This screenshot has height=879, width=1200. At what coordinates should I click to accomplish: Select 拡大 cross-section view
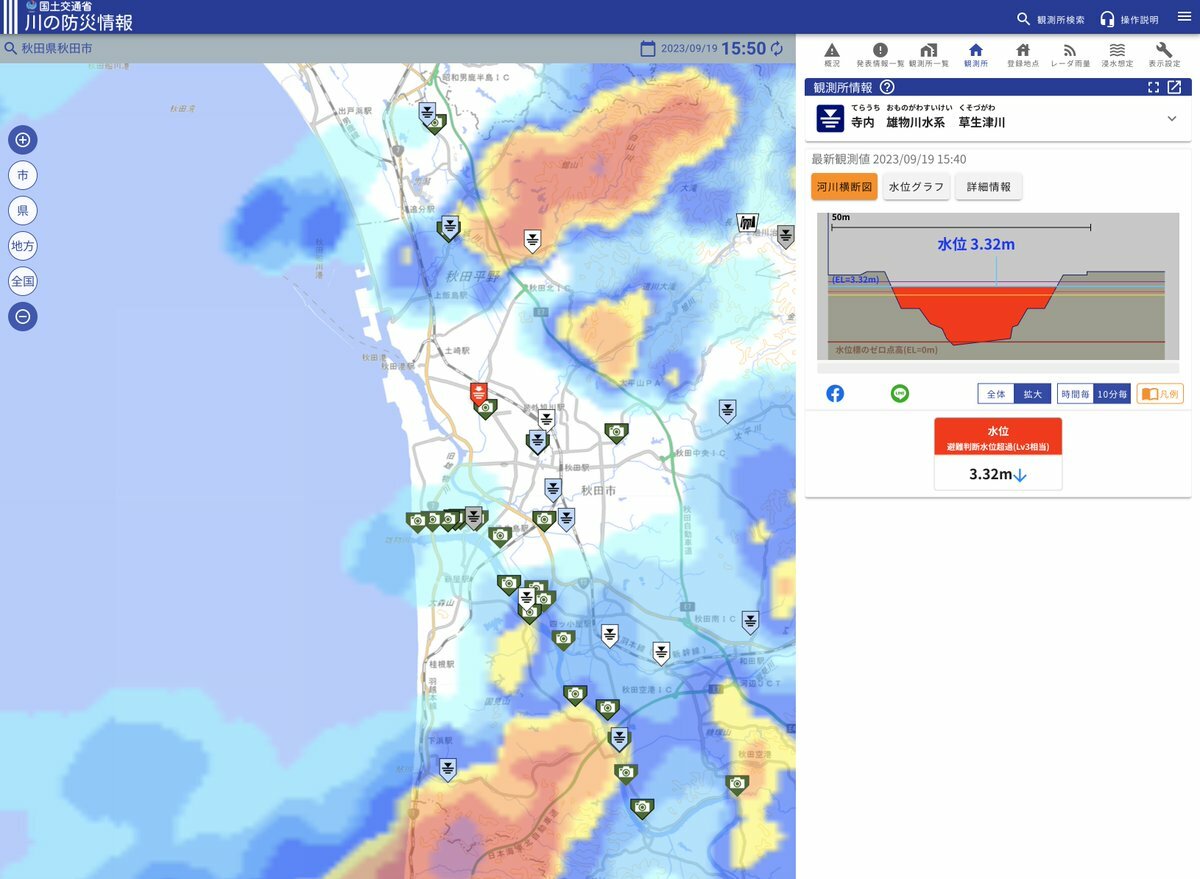click(x=1032, y=394)
